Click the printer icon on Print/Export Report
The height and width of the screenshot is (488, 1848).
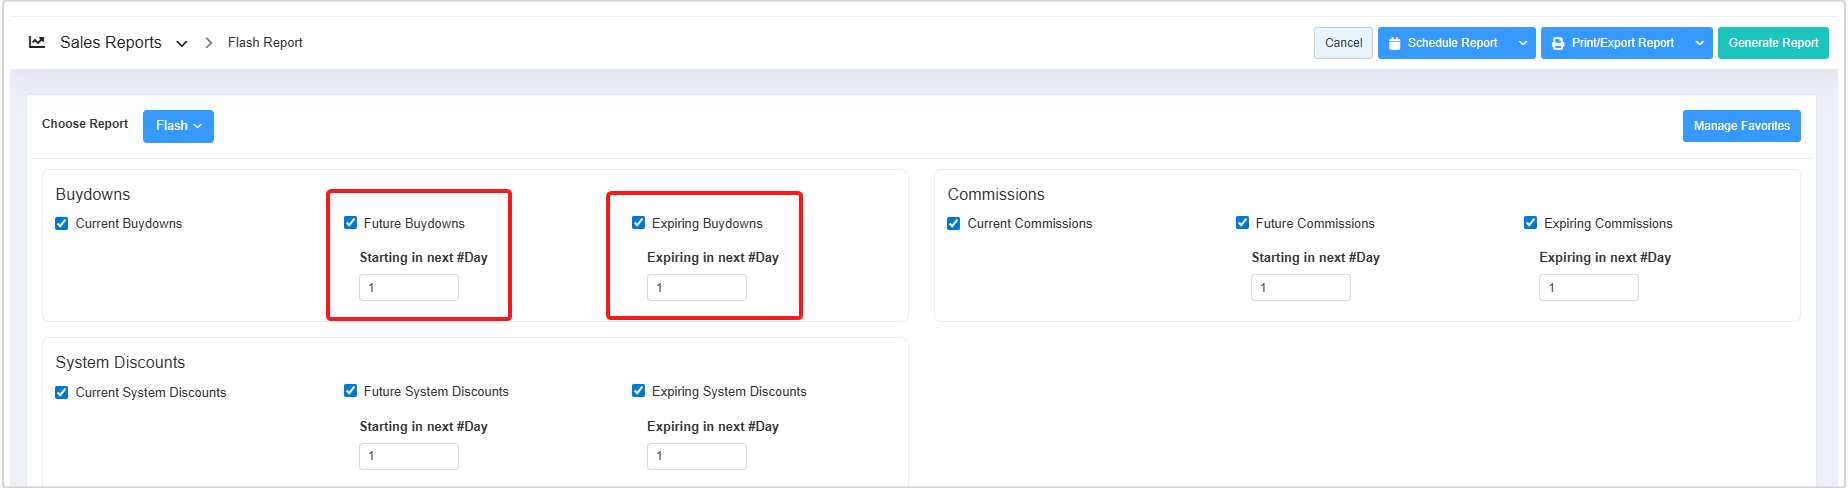click(1558, 43)
